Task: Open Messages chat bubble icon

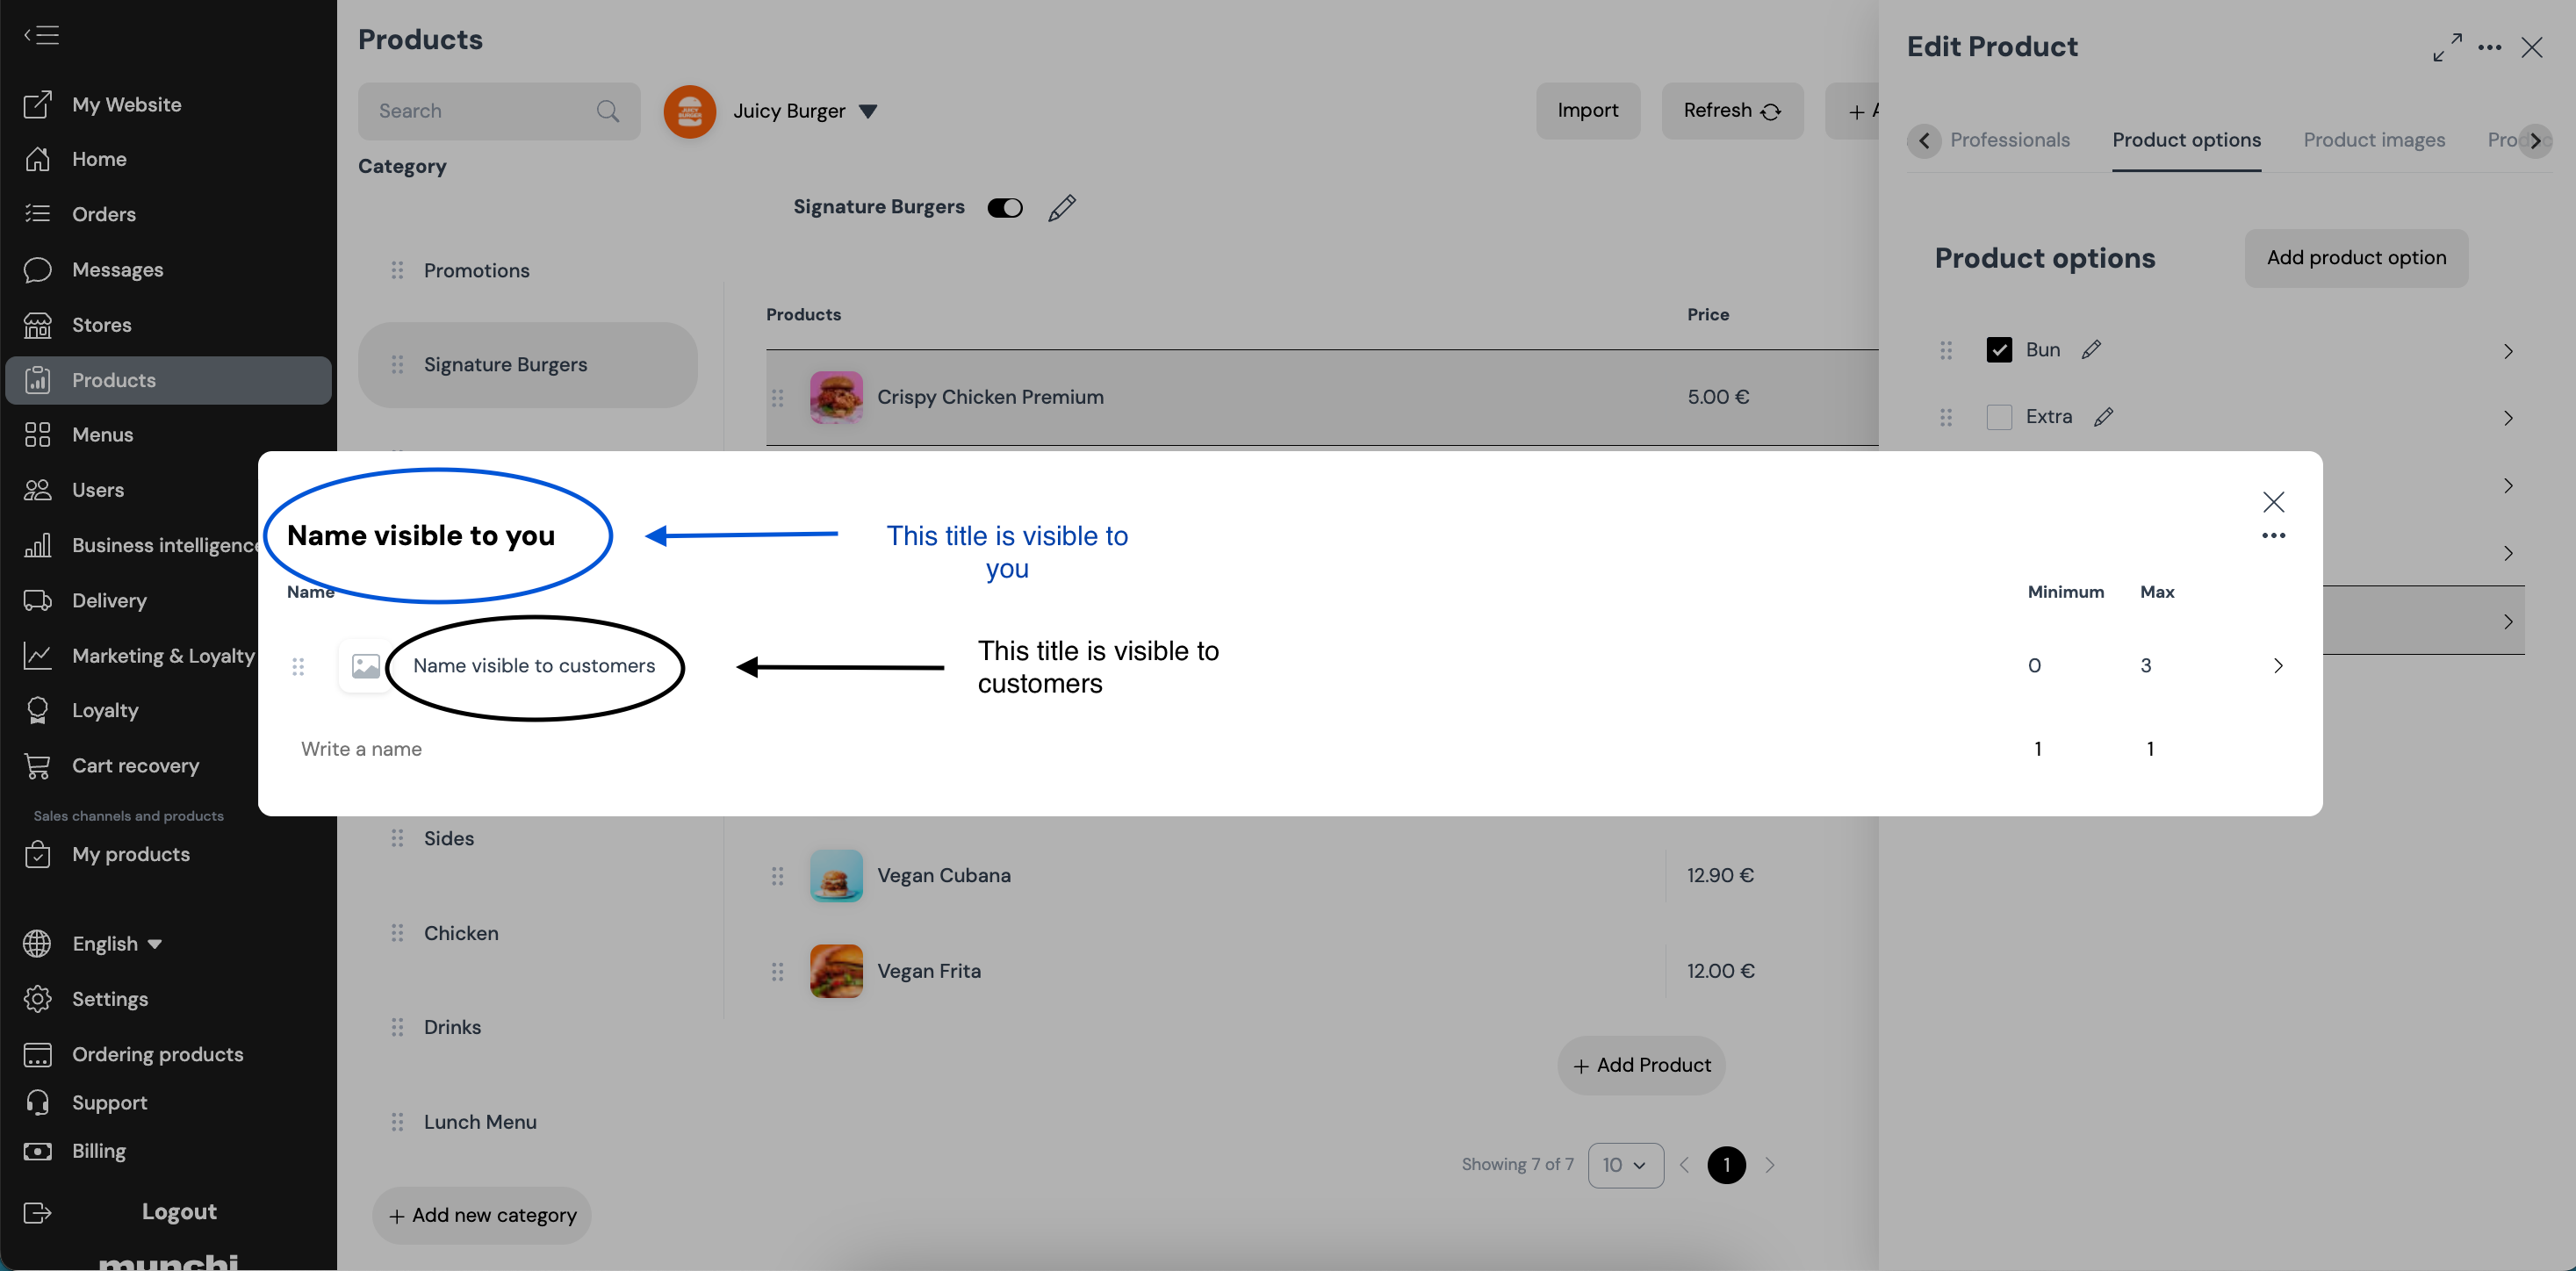Action: (x=38, y=269)
